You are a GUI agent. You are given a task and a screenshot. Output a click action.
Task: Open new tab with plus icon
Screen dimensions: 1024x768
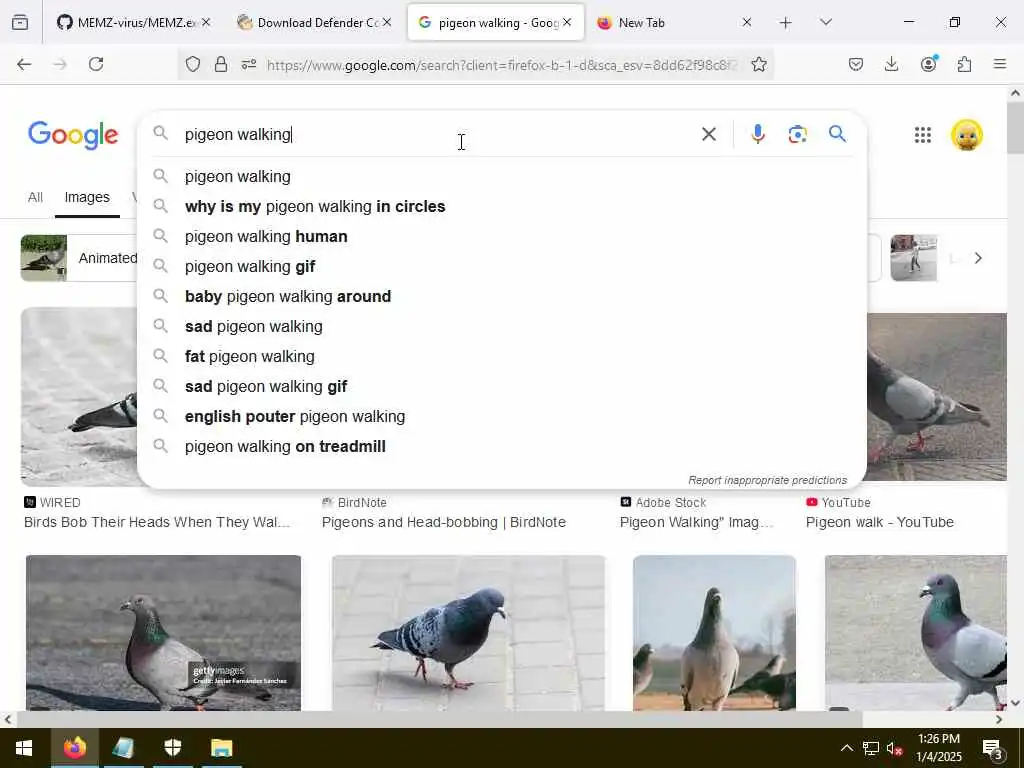point(786,23)
